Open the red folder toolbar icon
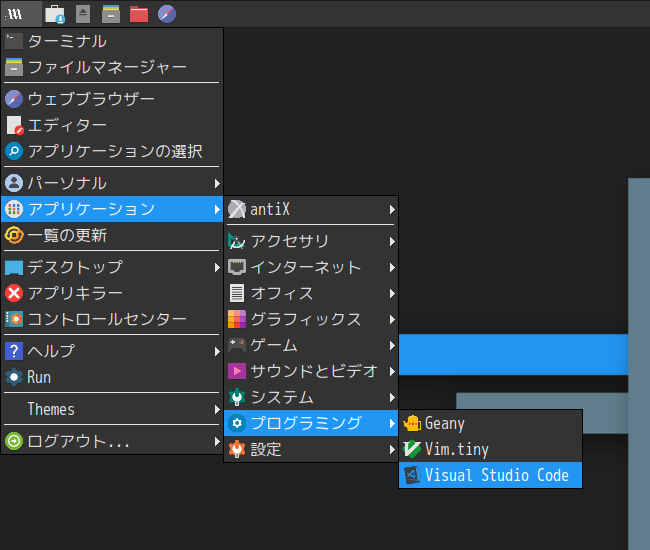Screen dimensions: 650x550 139,14
